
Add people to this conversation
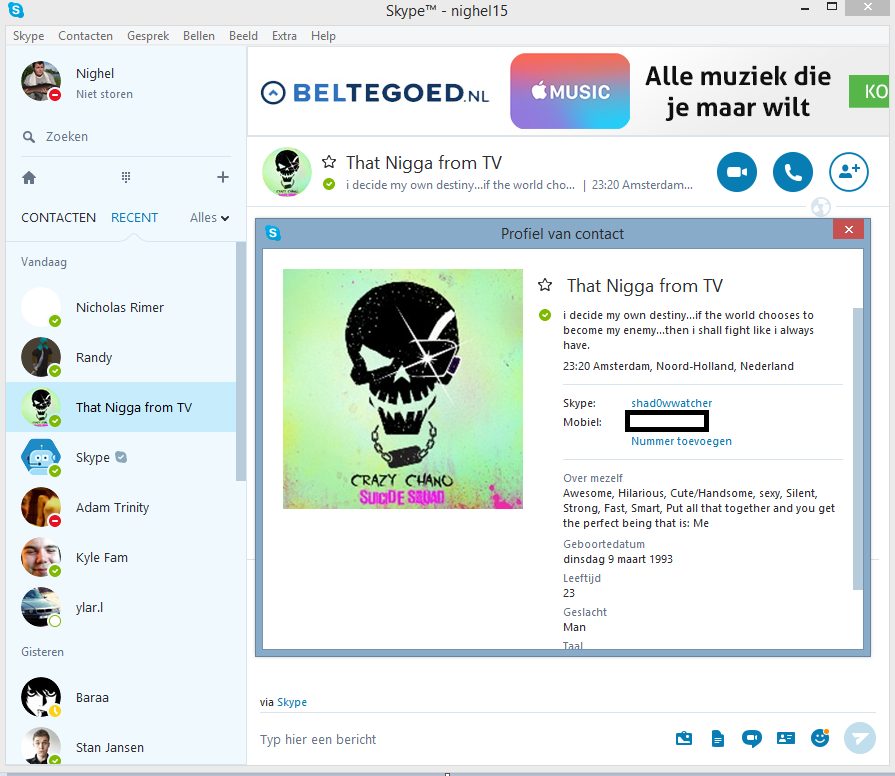849,172
